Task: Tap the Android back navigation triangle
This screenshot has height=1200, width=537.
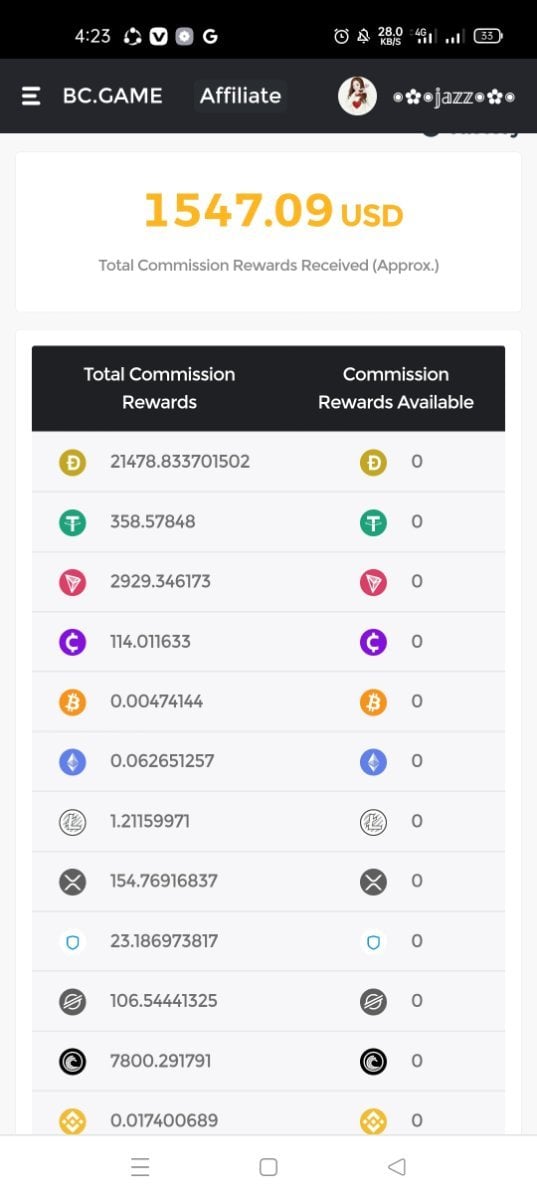Action: (396, 1167)
